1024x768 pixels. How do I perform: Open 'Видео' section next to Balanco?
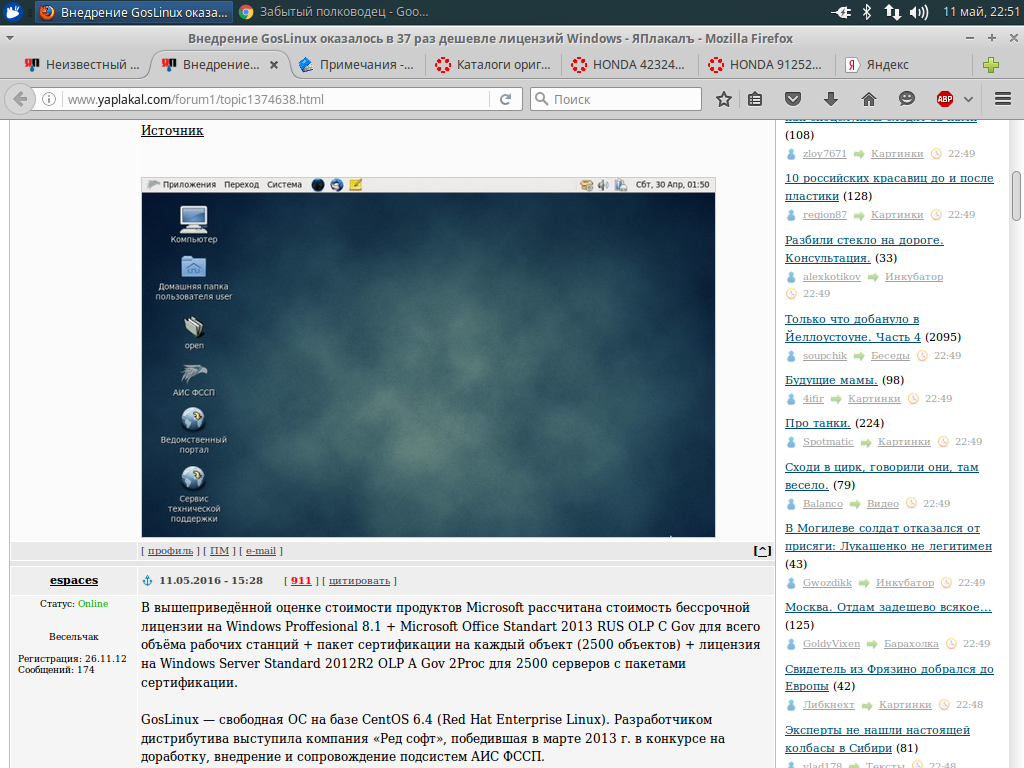click(x=883, y=504)
